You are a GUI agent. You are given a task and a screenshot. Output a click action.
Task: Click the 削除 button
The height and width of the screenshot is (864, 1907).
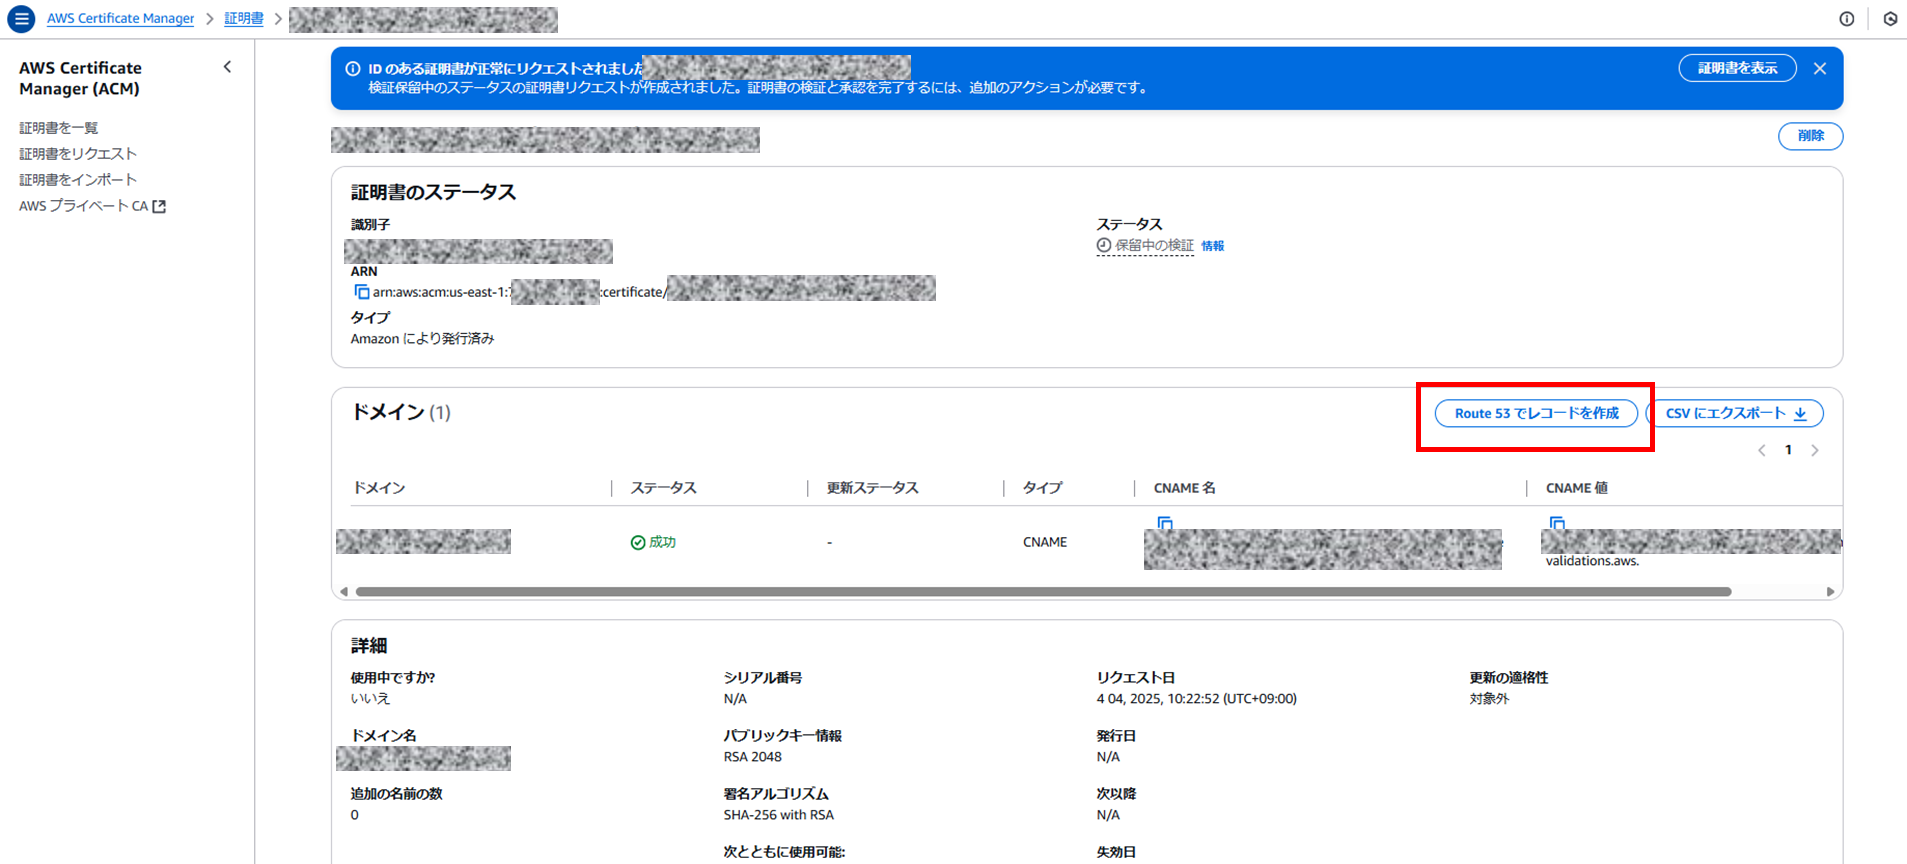coord(1811,136)
